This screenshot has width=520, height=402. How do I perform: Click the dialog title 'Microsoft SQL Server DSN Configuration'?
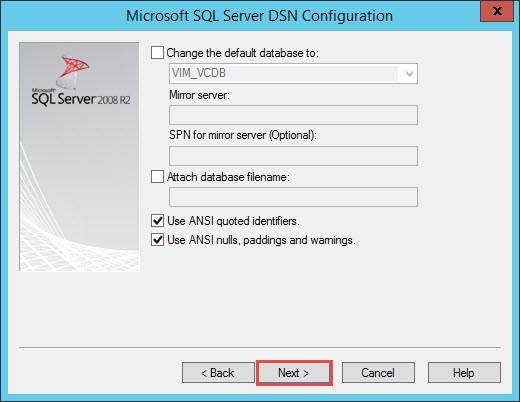259,16
